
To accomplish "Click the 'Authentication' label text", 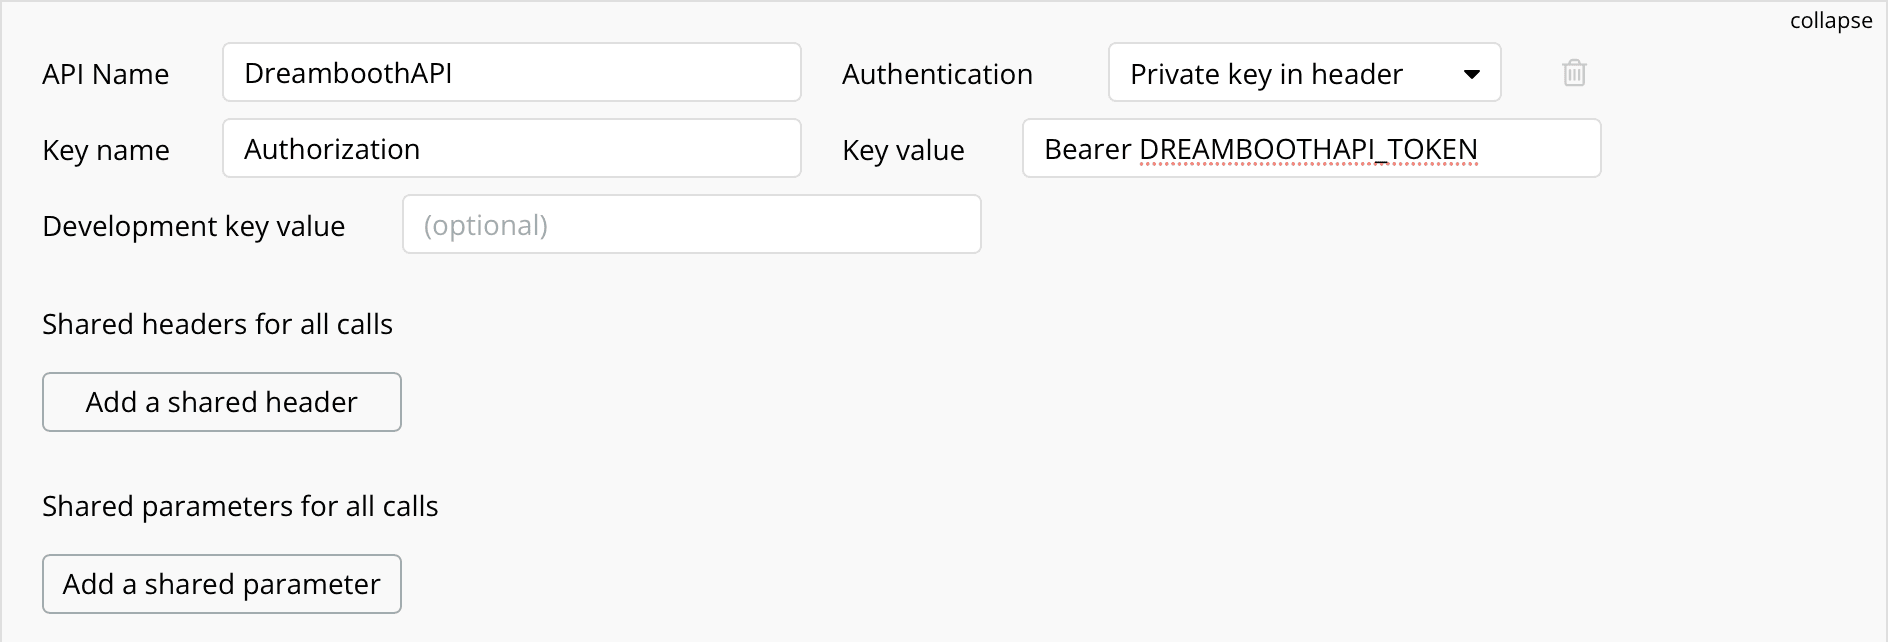I will 937,74.
